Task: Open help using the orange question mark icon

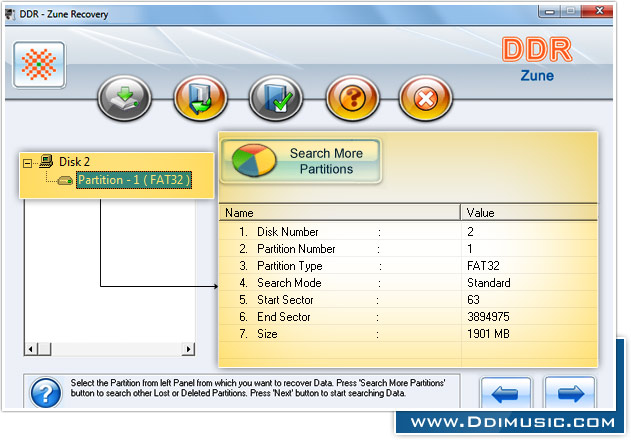Action: tap(353, 98)
